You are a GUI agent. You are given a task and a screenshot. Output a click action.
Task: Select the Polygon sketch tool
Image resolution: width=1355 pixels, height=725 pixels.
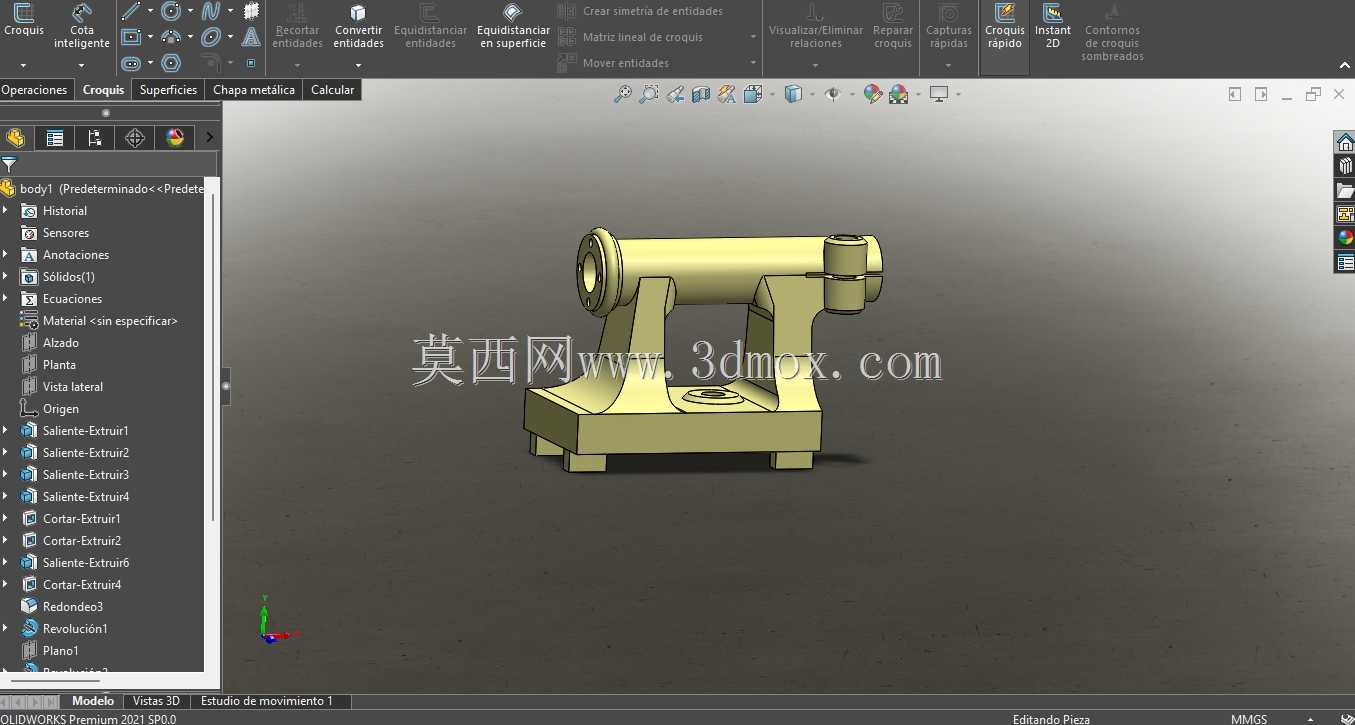pyautogui.click(x=171, y=63)
